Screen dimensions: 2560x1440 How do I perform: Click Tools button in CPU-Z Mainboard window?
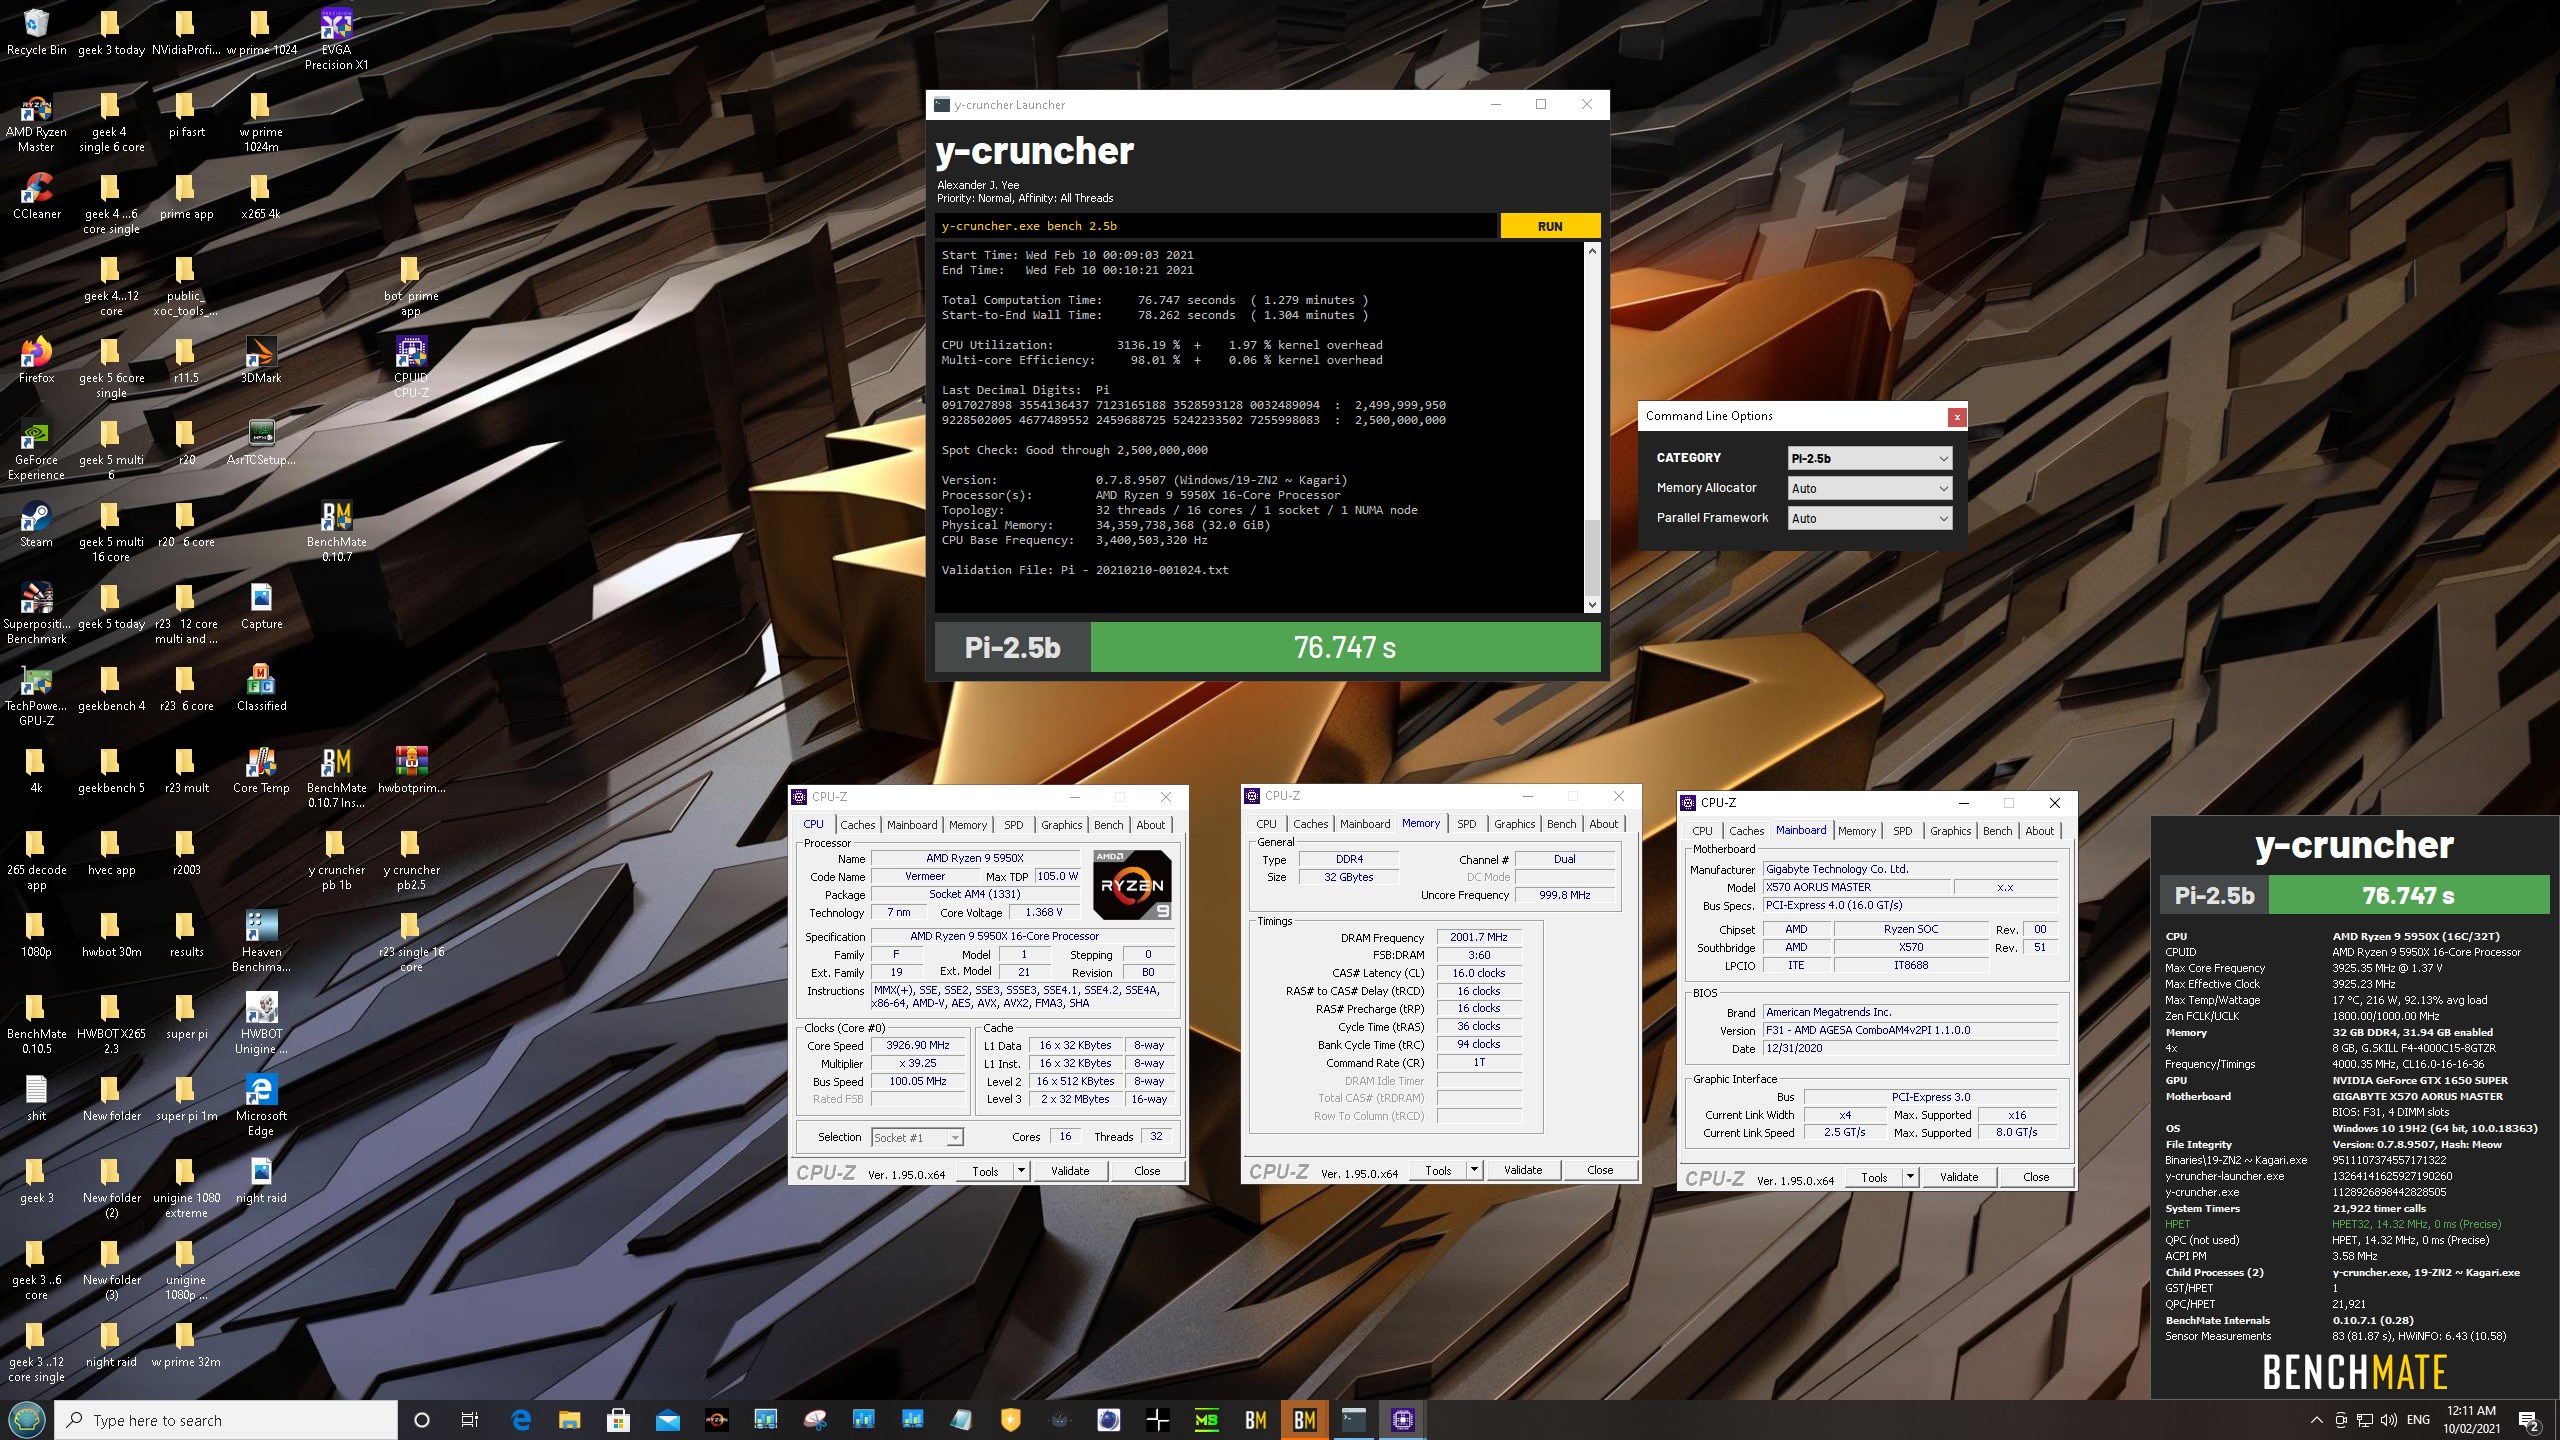coord(1874,1177)
